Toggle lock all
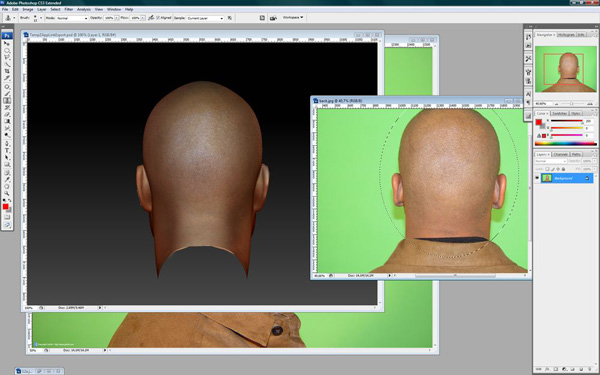Viewport: 600px width, 375px height. (x=563, y=169)
